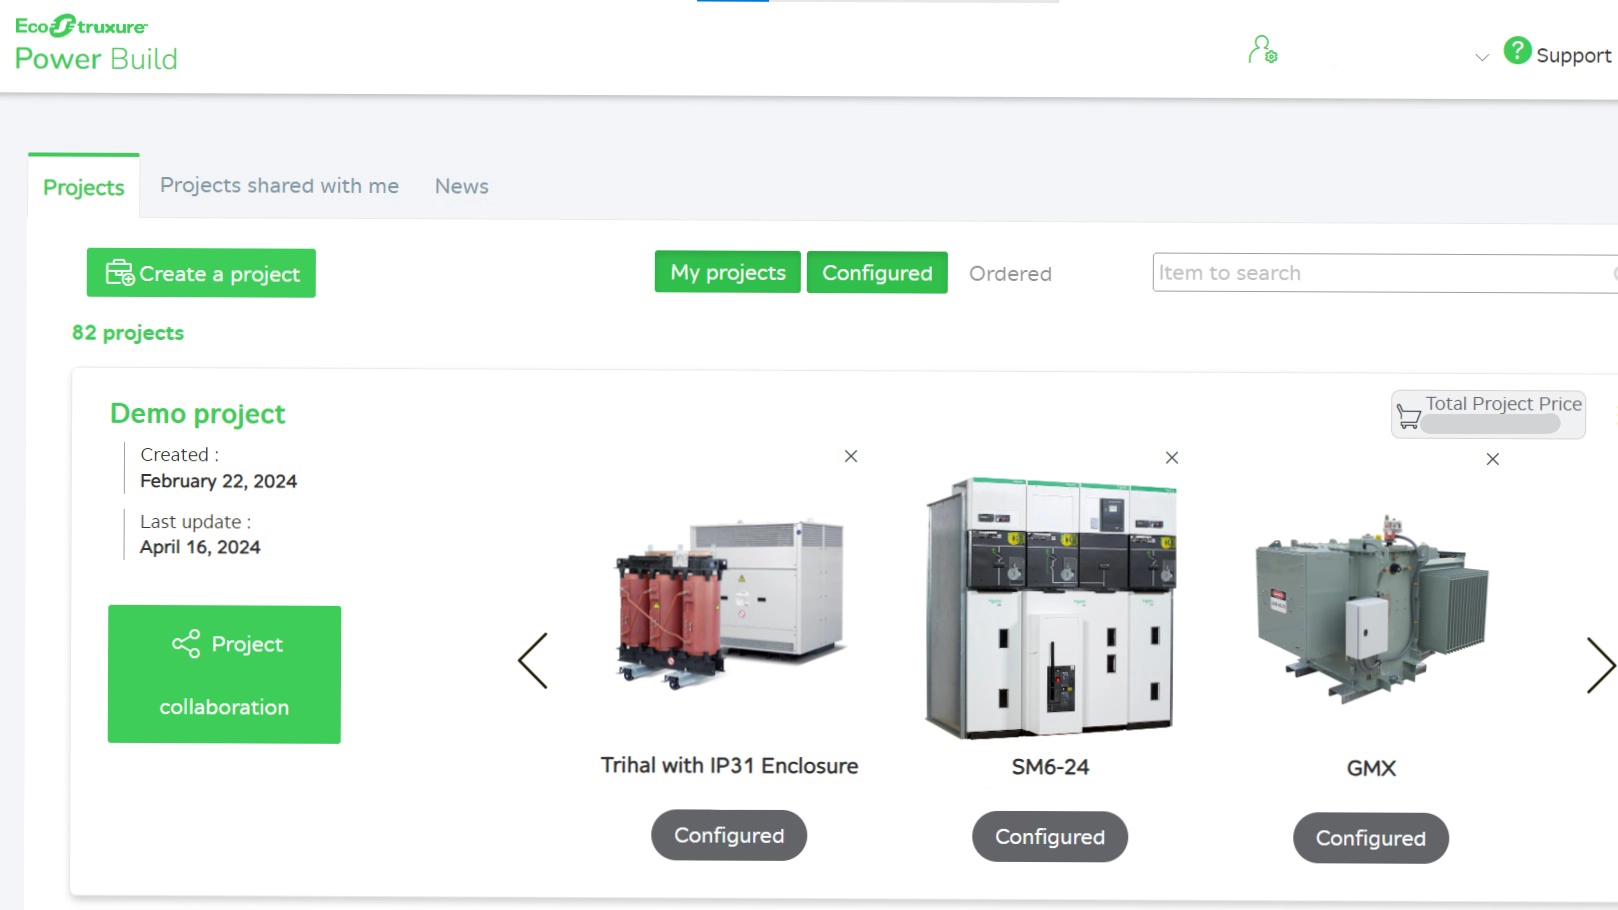Click the February 22, 2024 created date
This screenshot has width=1618, height=910.
[219, 481]
